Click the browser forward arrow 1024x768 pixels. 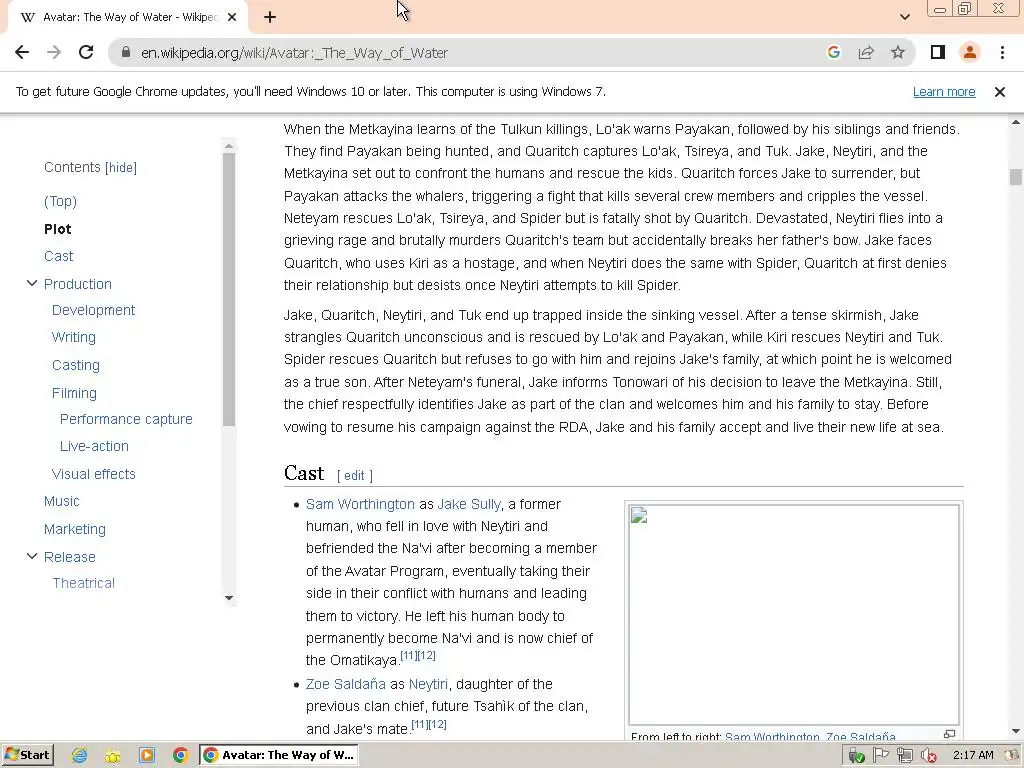54,52
